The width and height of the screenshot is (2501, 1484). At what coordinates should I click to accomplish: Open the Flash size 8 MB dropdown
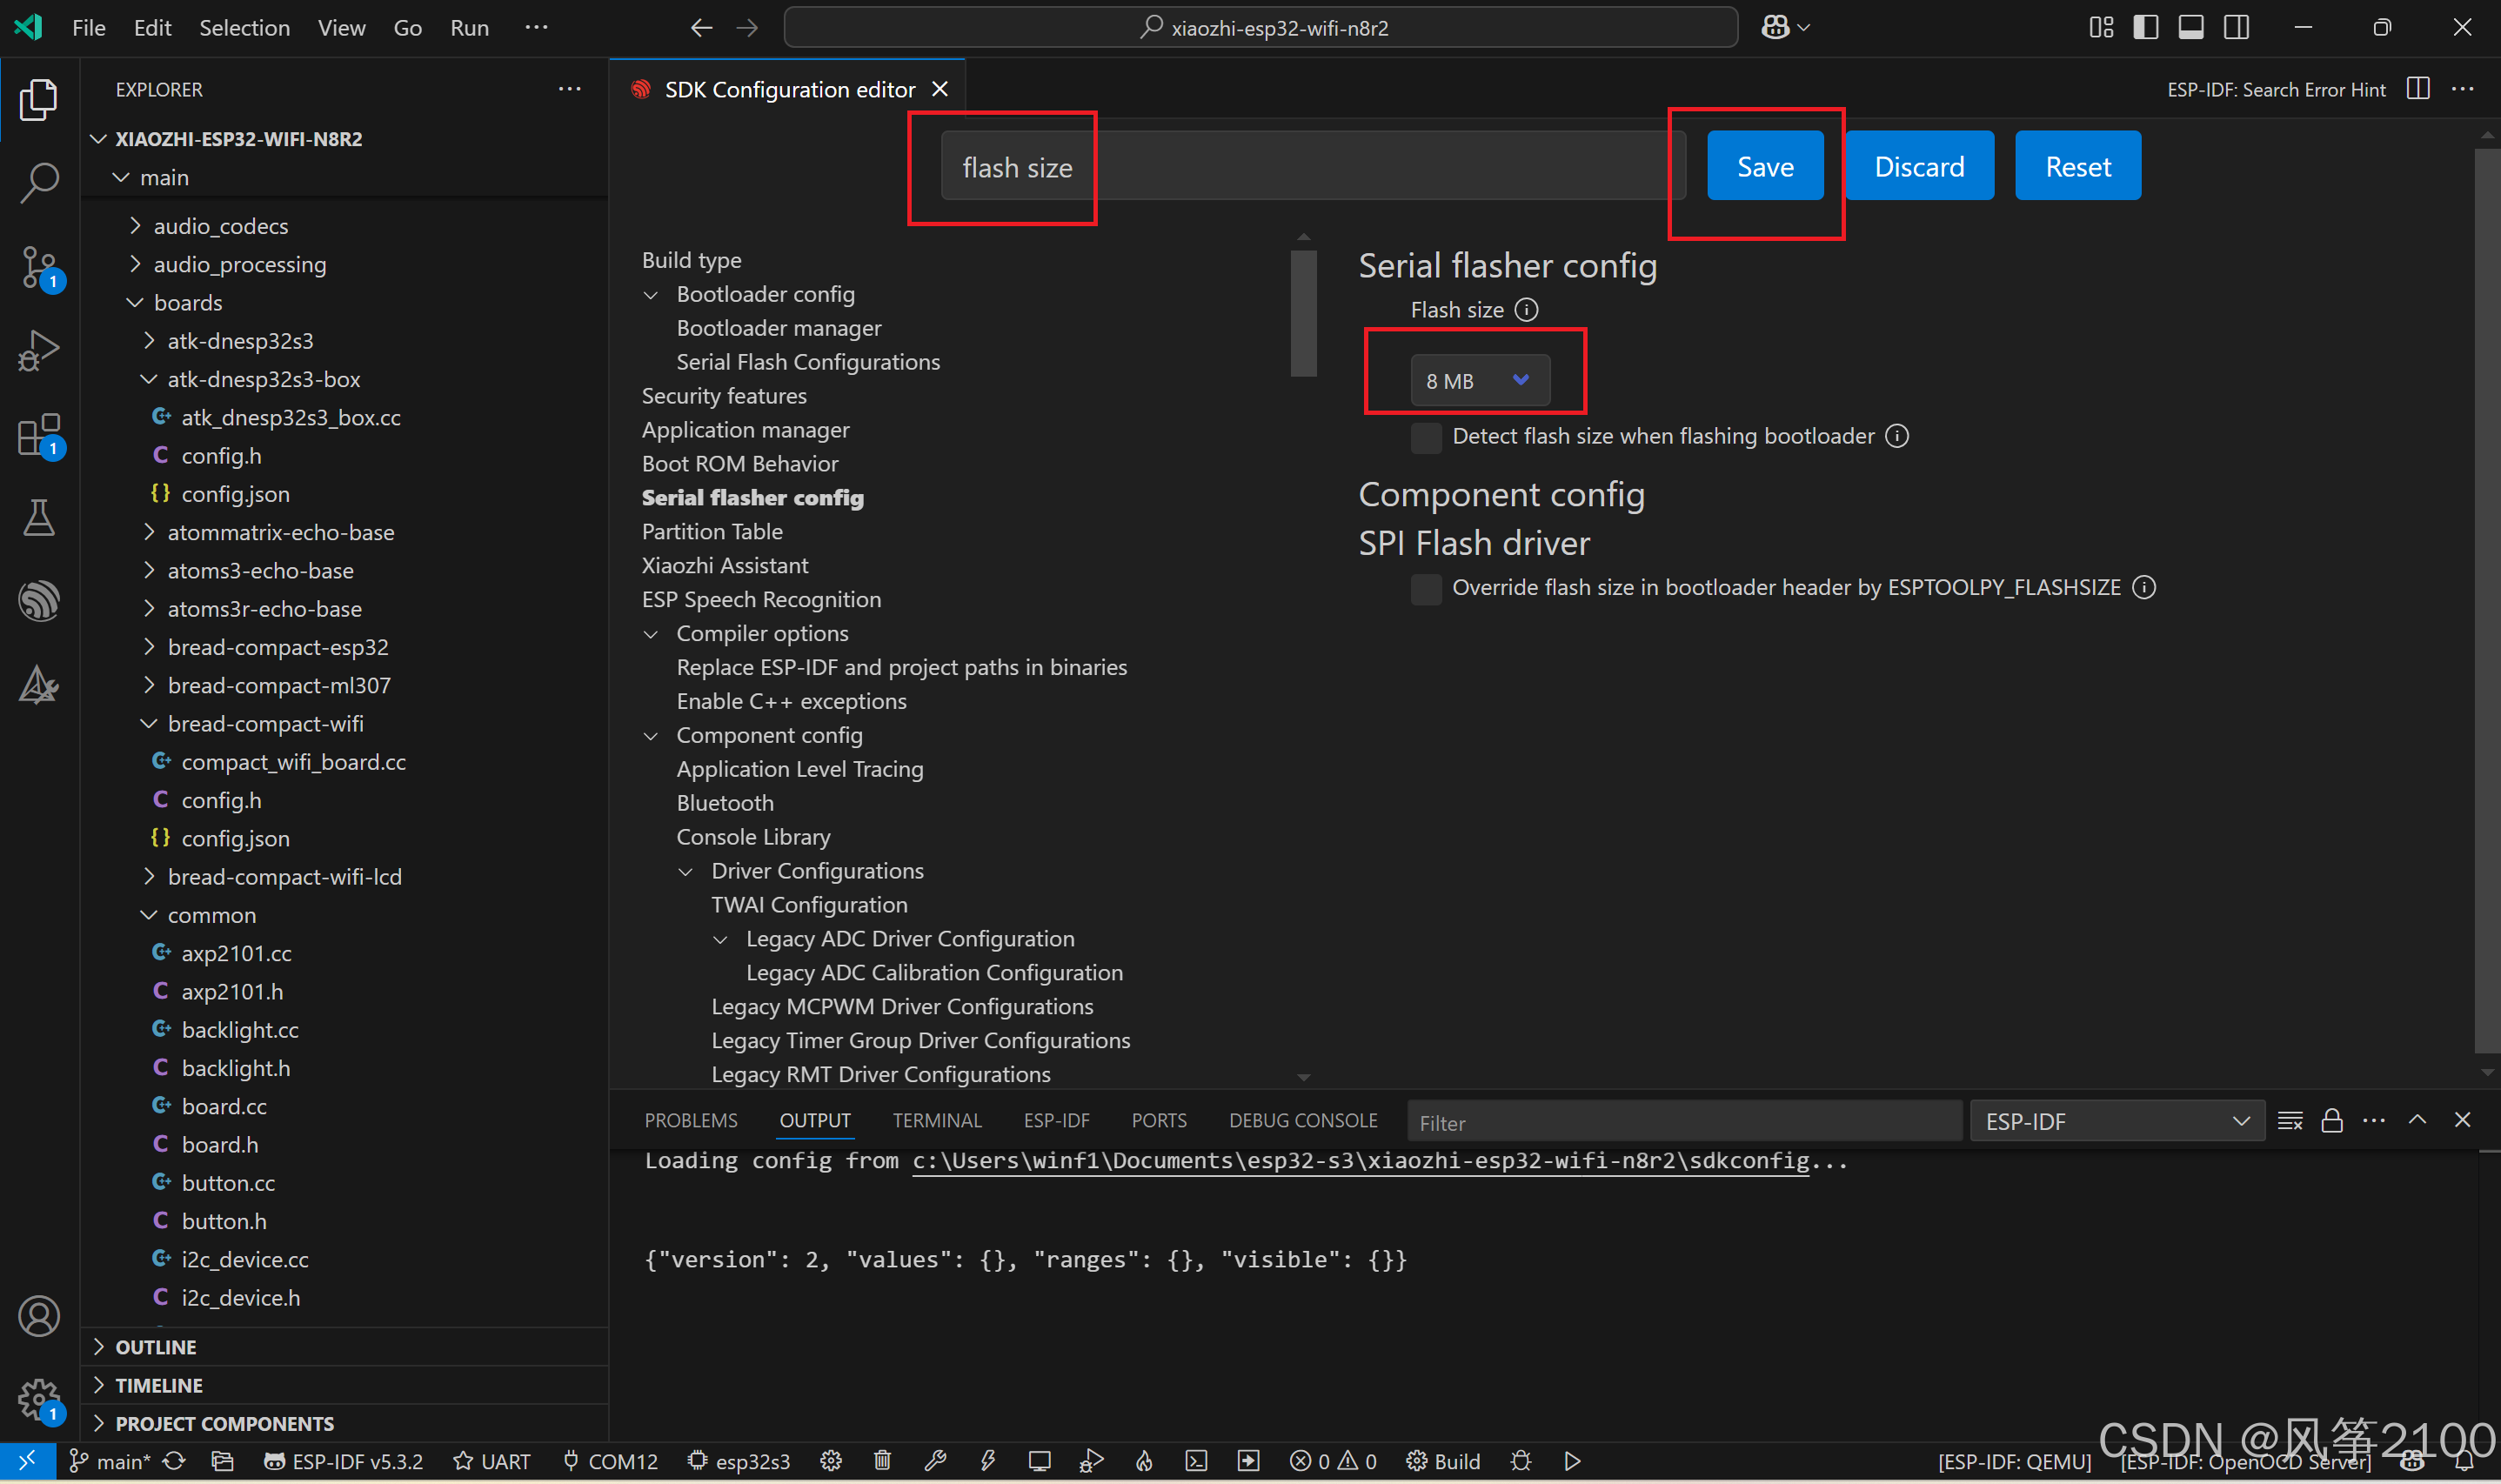click(x=1479, y=381)
